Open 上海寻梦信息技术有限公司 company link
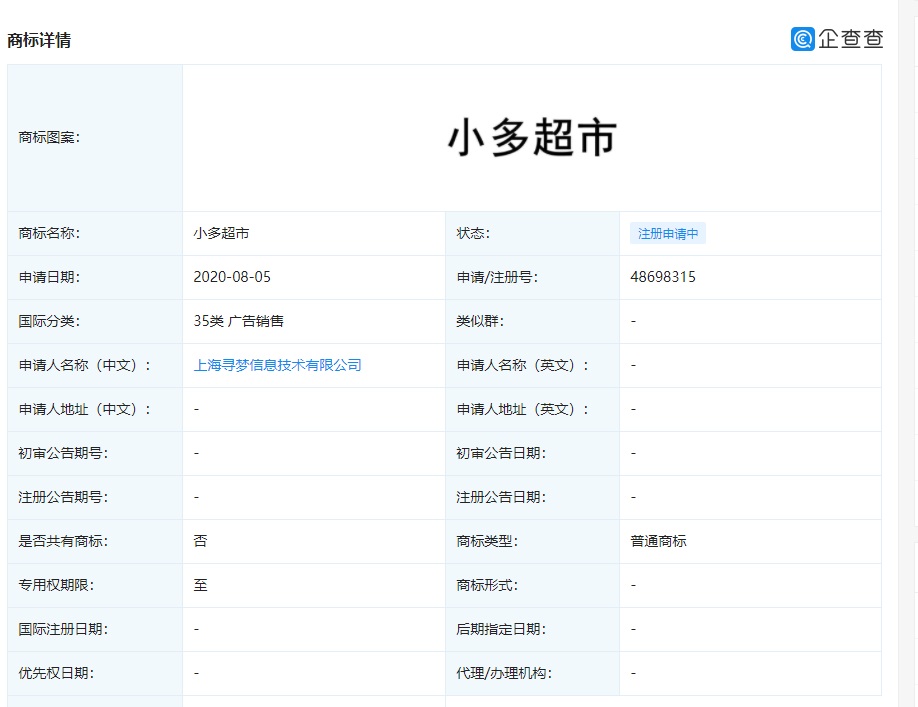Image resolution: width=918 pixels, height=707 pixels. pos(278,365)
